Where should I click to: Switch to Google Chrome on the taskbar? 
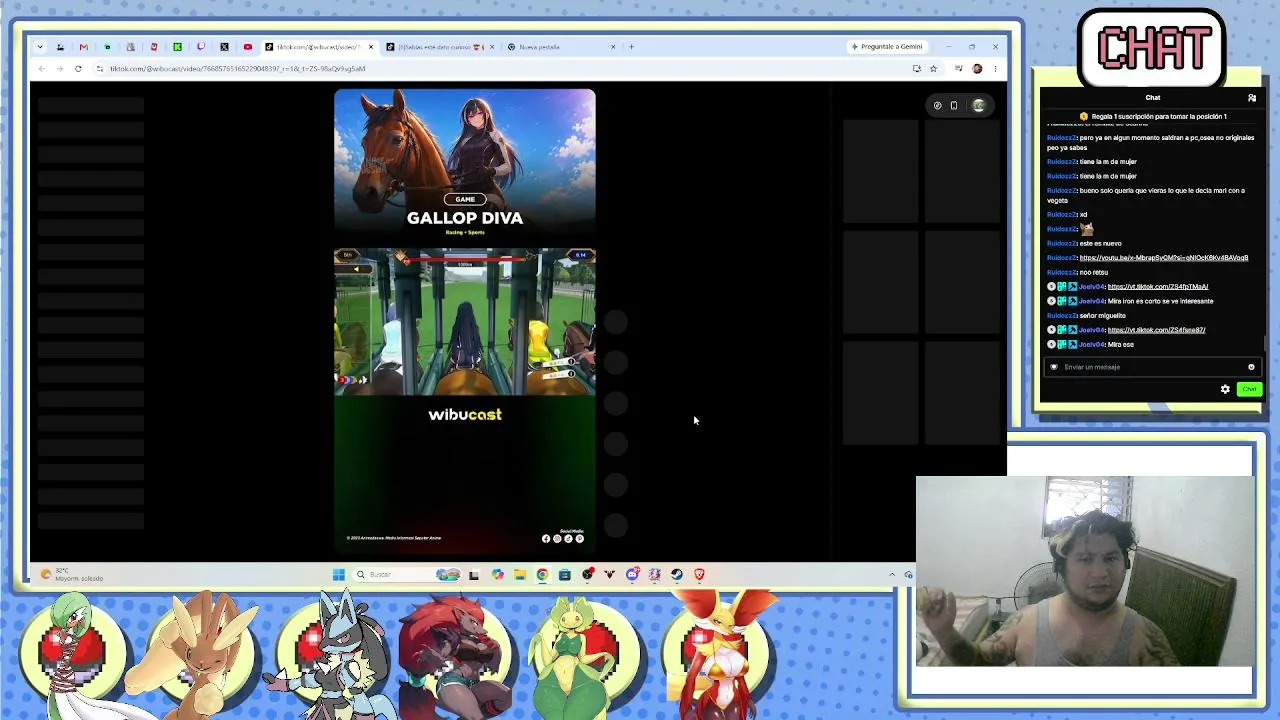point(542,574)
